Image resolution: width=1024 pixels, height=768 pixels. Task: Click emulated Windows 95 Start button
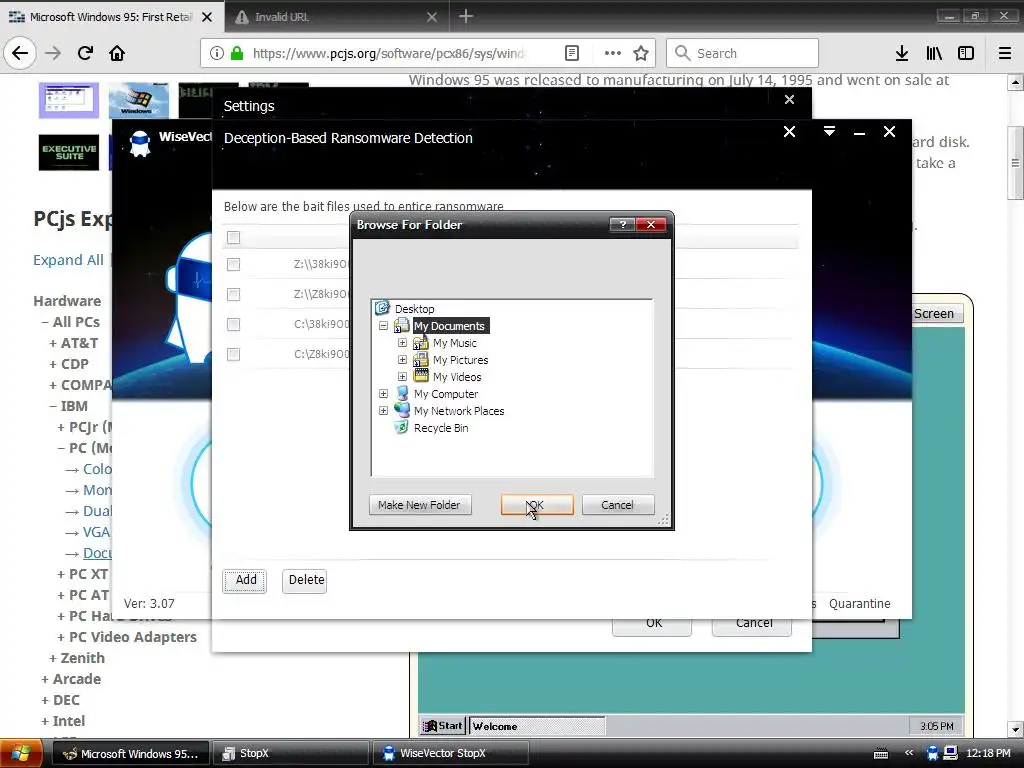pos(443,726)
